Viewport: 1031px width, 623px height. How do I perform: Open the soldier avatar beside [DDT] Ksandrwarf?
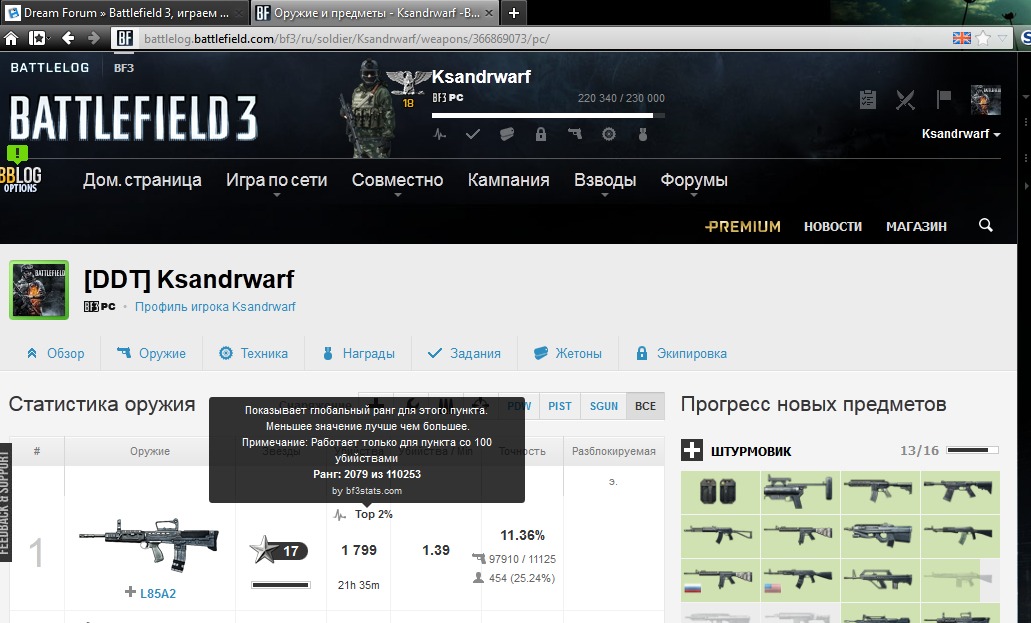pos(39,290)
